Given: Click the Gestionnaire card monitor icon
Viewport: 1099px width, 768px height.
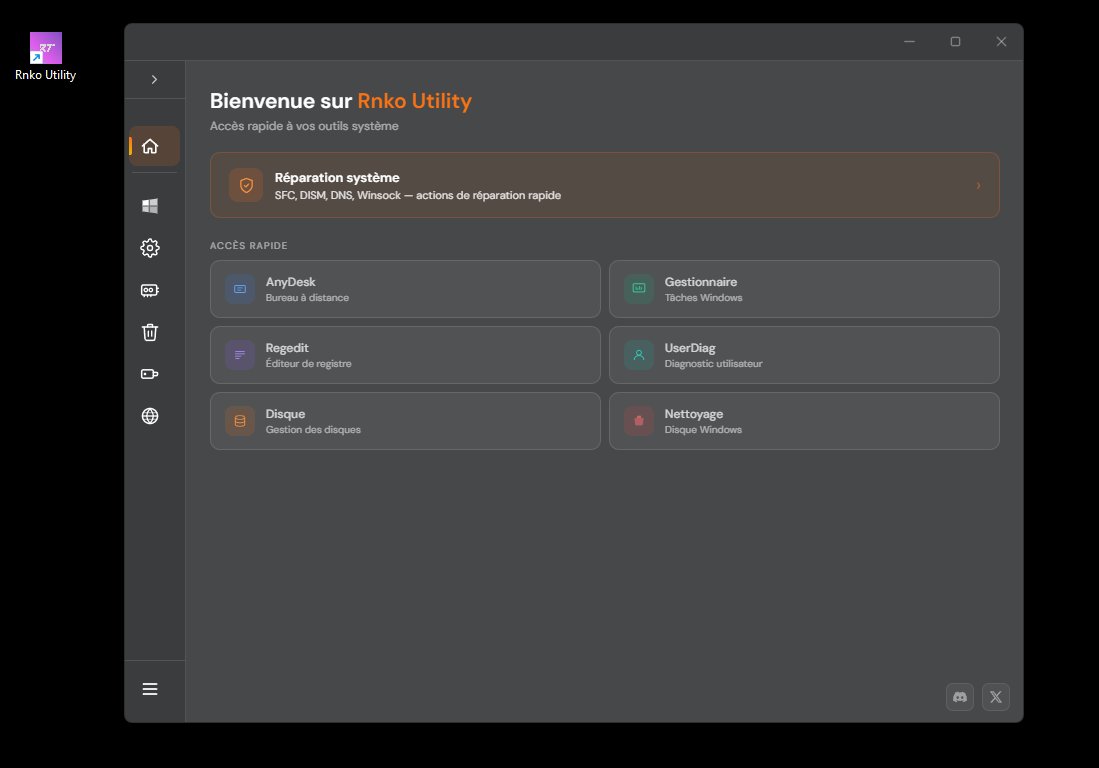Looking at the screenshot, I should click(x=639, y=289).
